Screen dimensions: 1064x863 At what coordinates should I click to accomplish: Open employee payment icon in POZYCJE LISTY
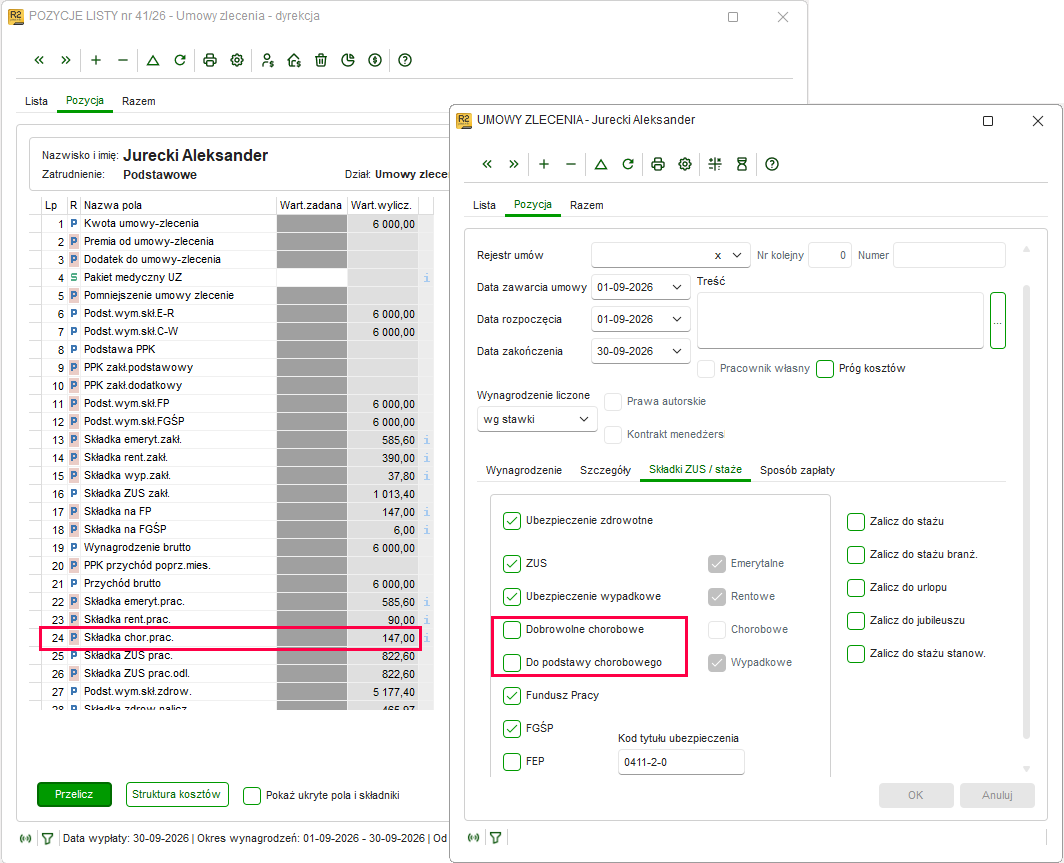pyautogui.click(x=267, y=60)
